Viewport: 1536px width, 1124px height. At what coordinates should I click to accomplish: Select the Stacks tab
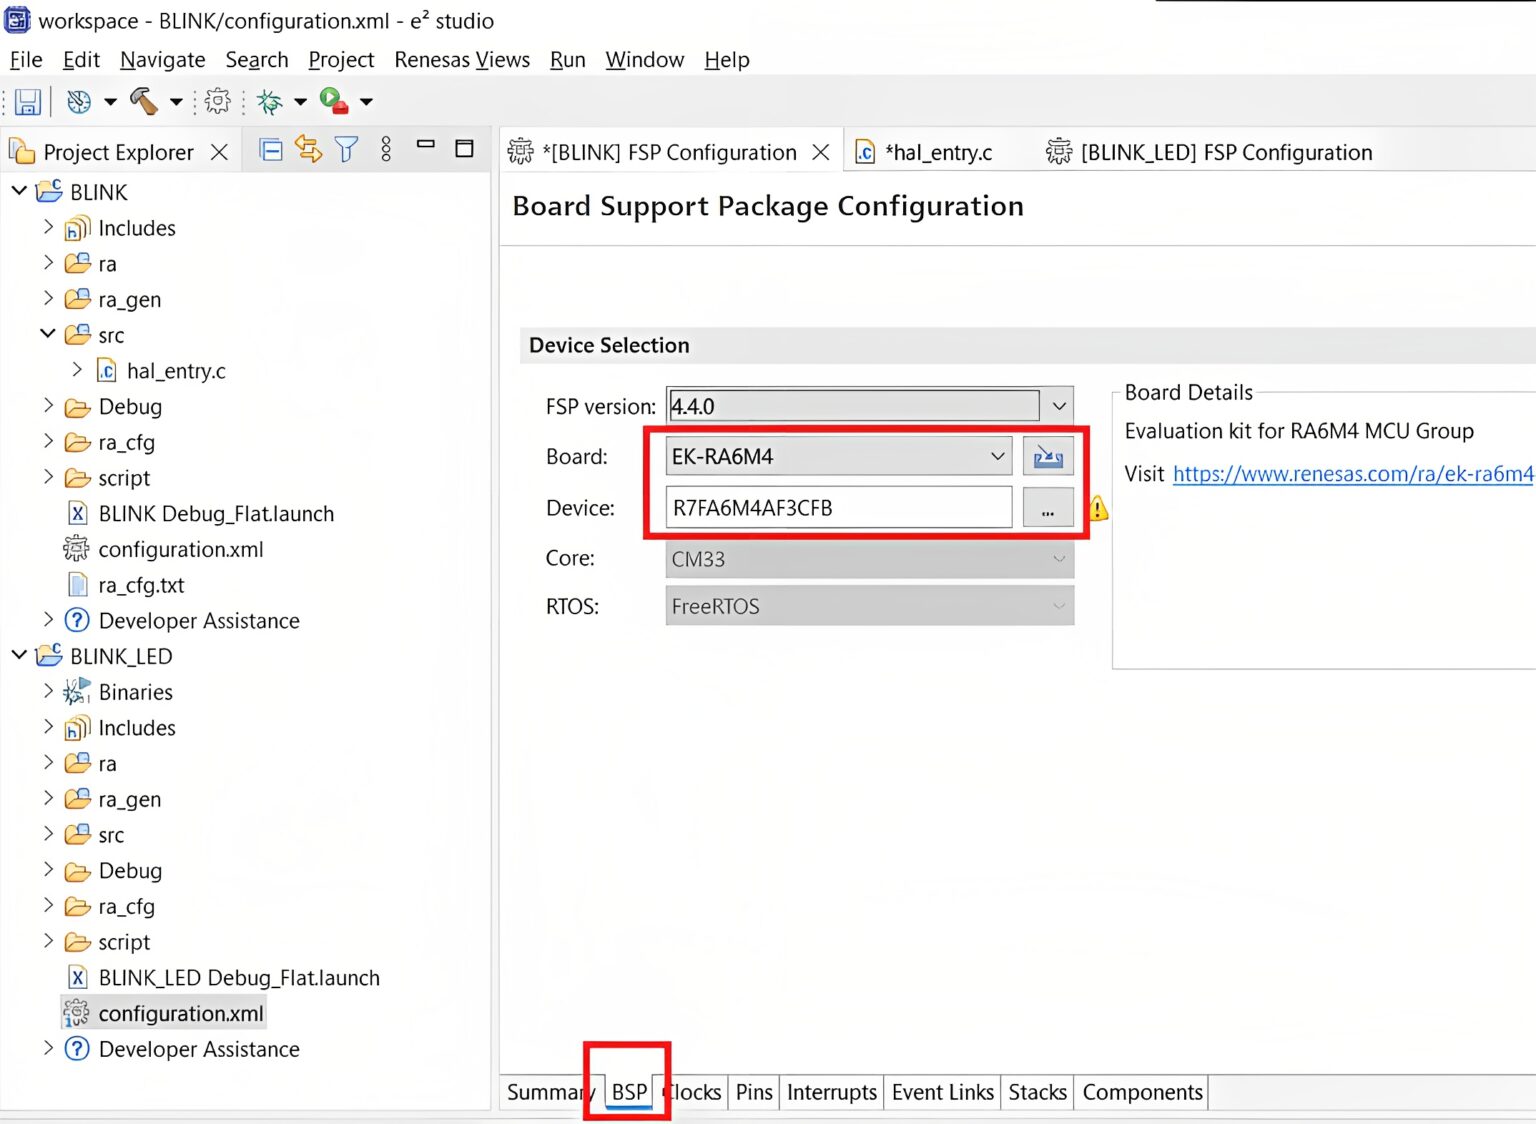(x=1036, y=1092)
